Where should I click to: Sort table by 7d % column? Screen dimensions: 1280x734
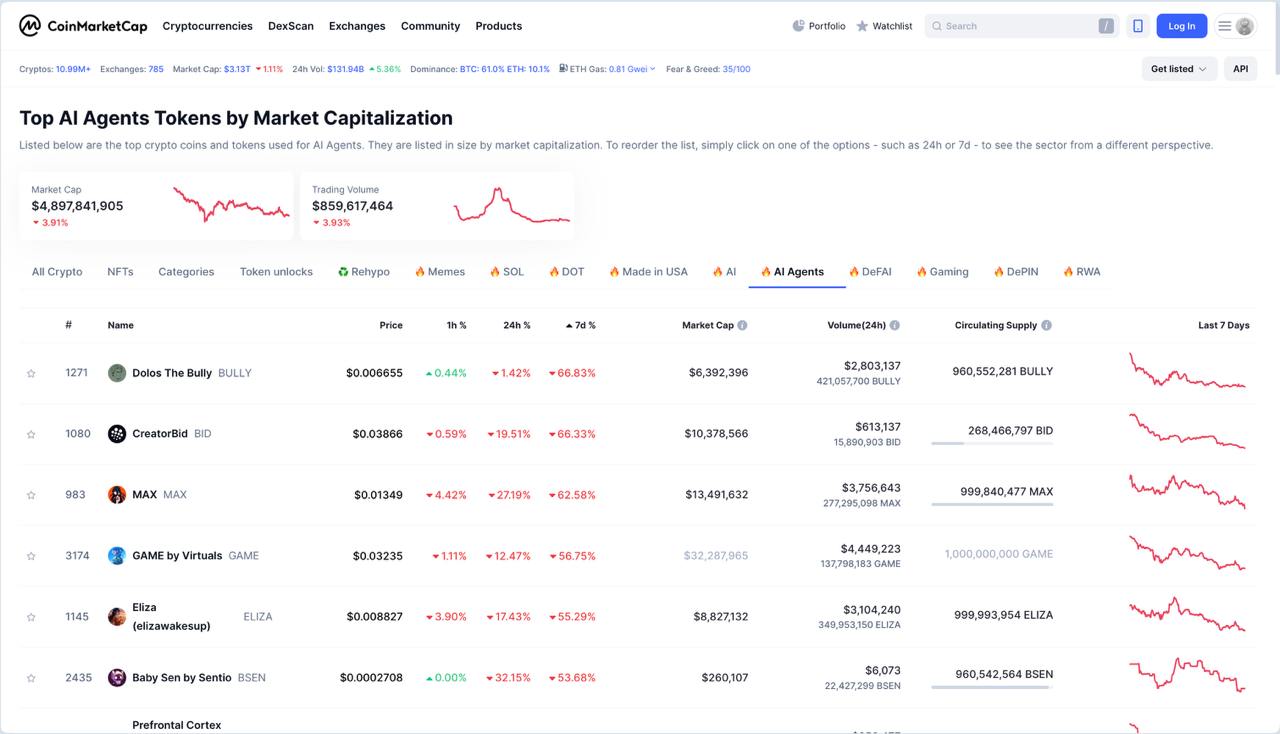point(581,325)
